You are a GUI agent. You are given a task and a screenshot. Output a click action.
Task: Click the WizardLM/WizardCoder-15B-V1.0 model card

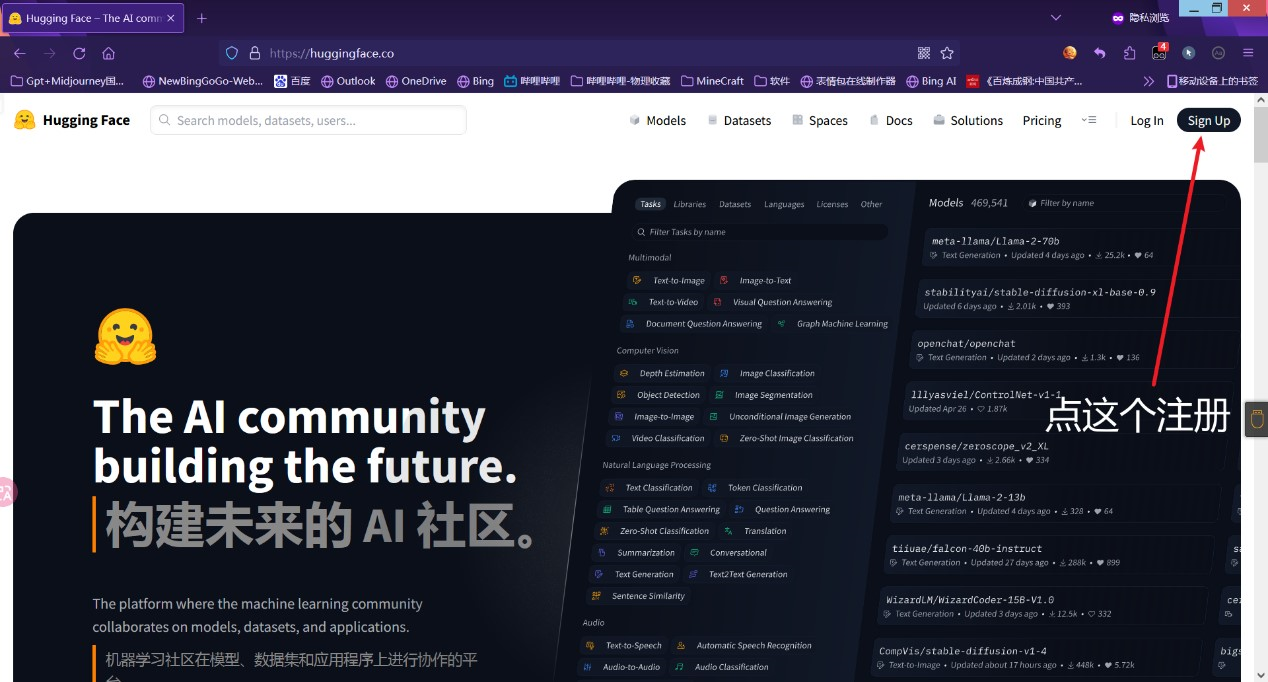[x=1042, y=606]
